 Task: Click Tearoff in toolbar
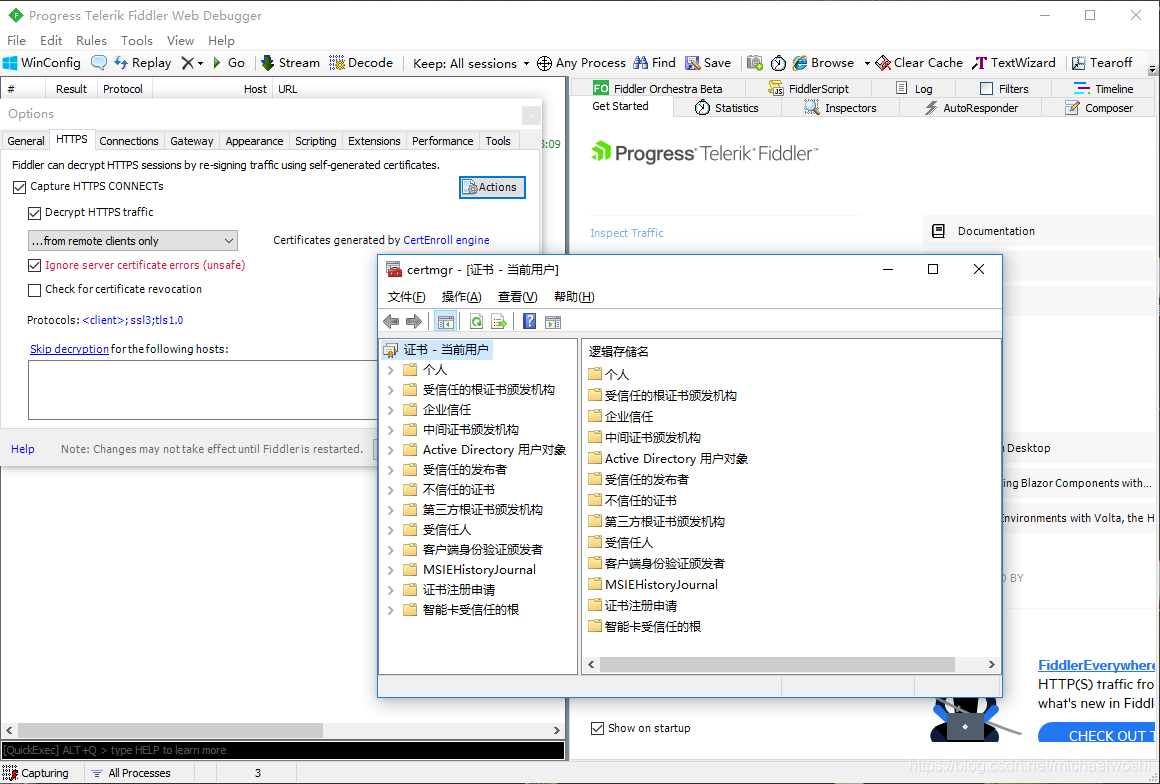pos(1102,63)
